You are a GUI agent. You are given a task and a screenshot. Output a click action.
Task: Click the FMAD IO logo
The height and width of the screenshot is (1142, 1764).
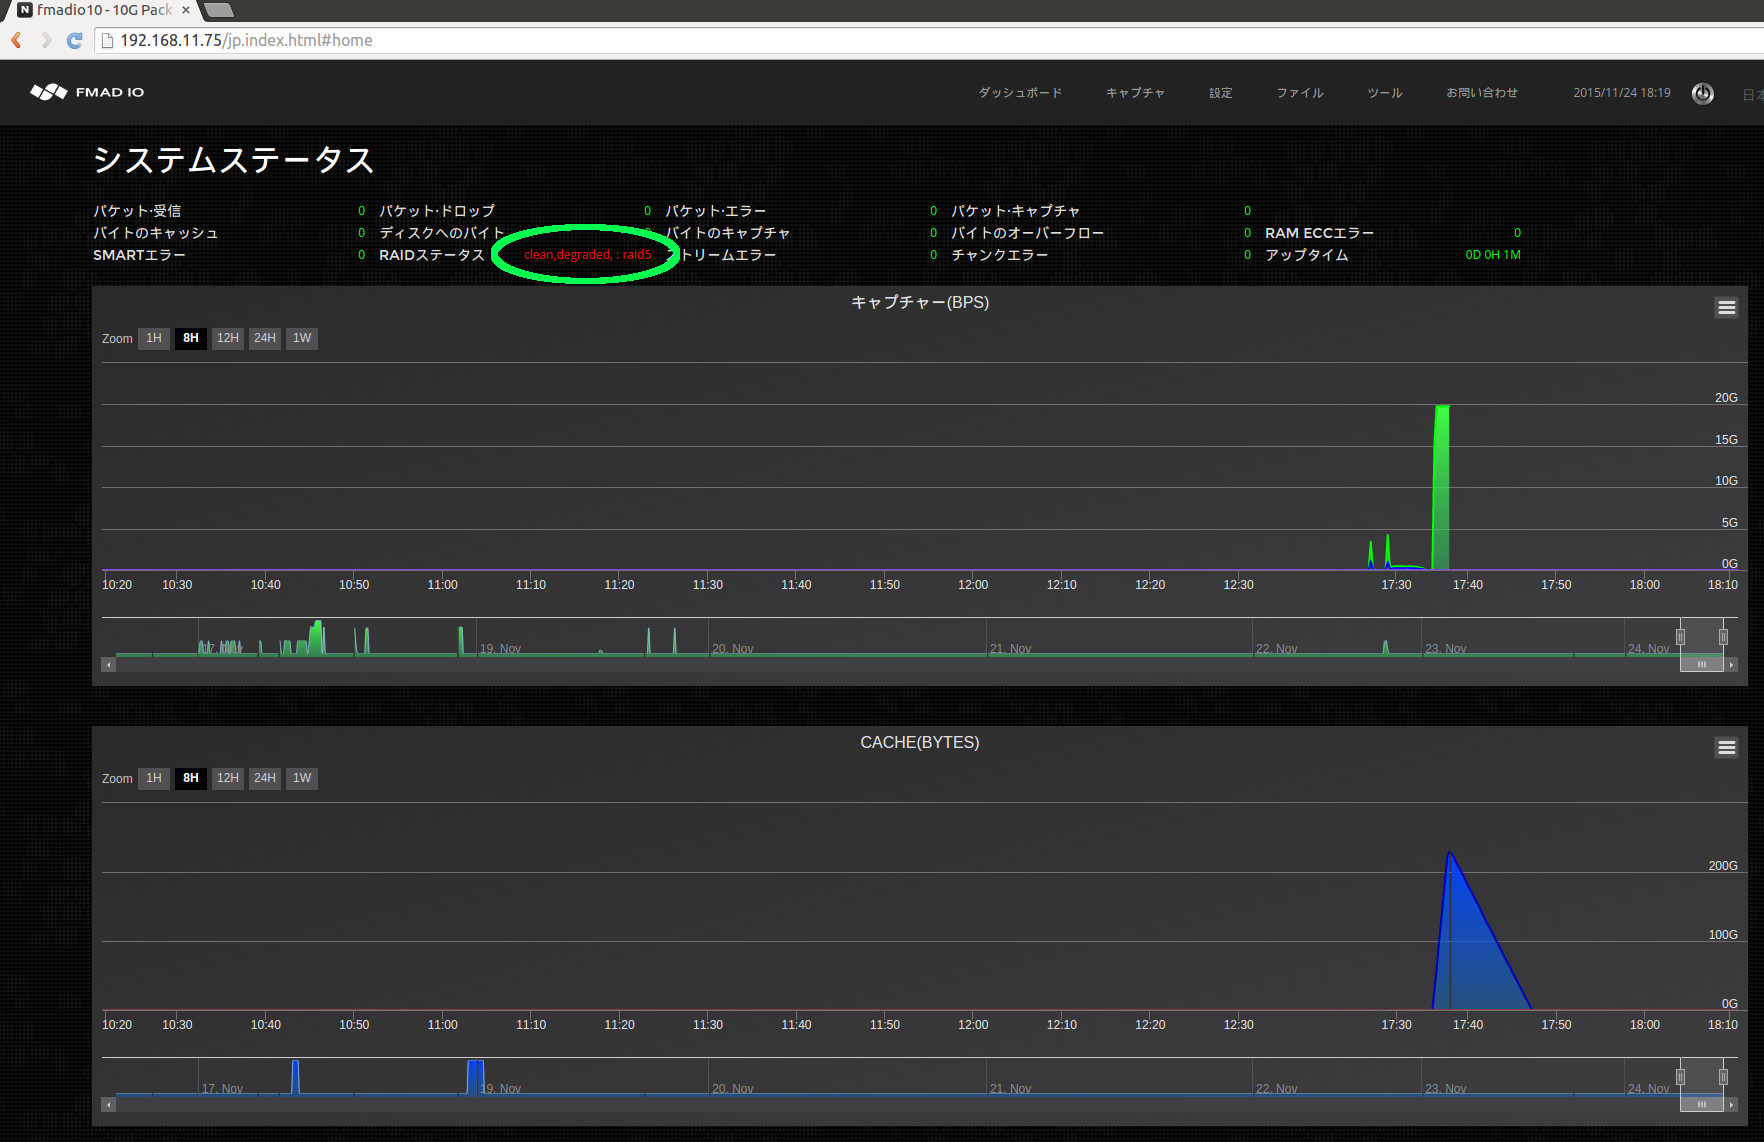tap(87, 92)
